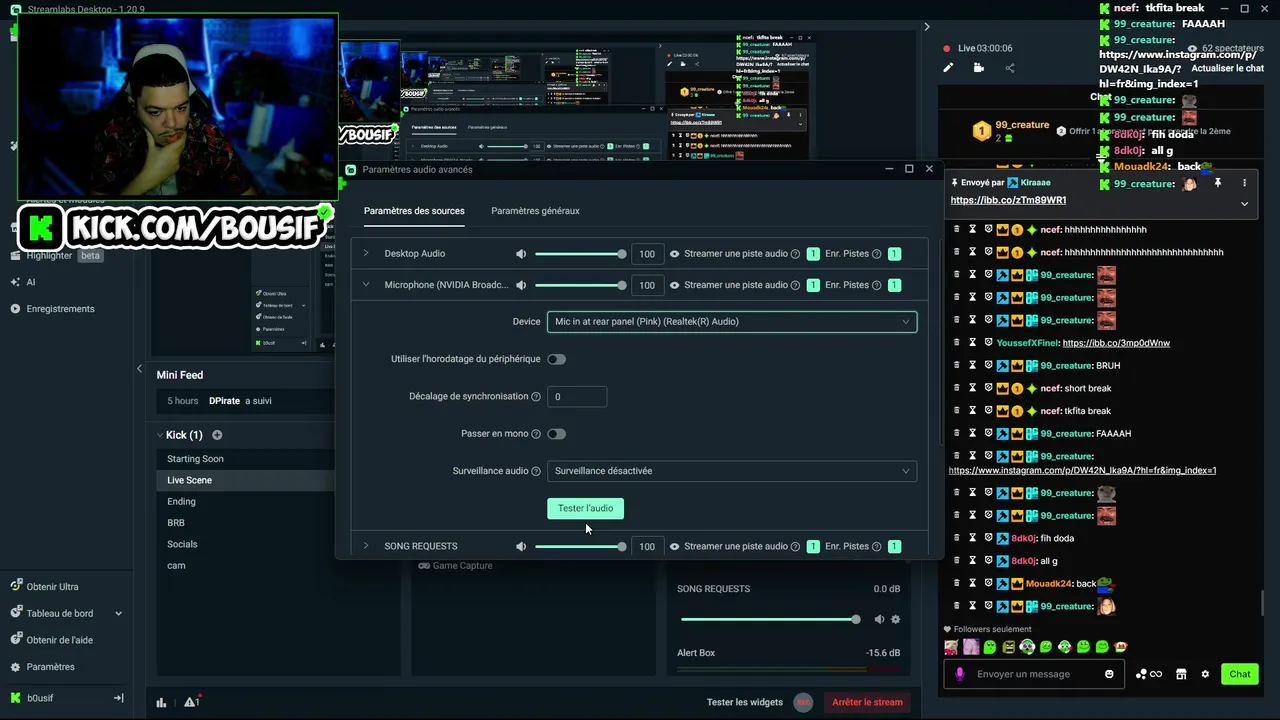The width and height of the screenshot is (1280, 720).
Task: Click the Tester l'audio button
Action: pyautogui.click(x=585, y=508)
